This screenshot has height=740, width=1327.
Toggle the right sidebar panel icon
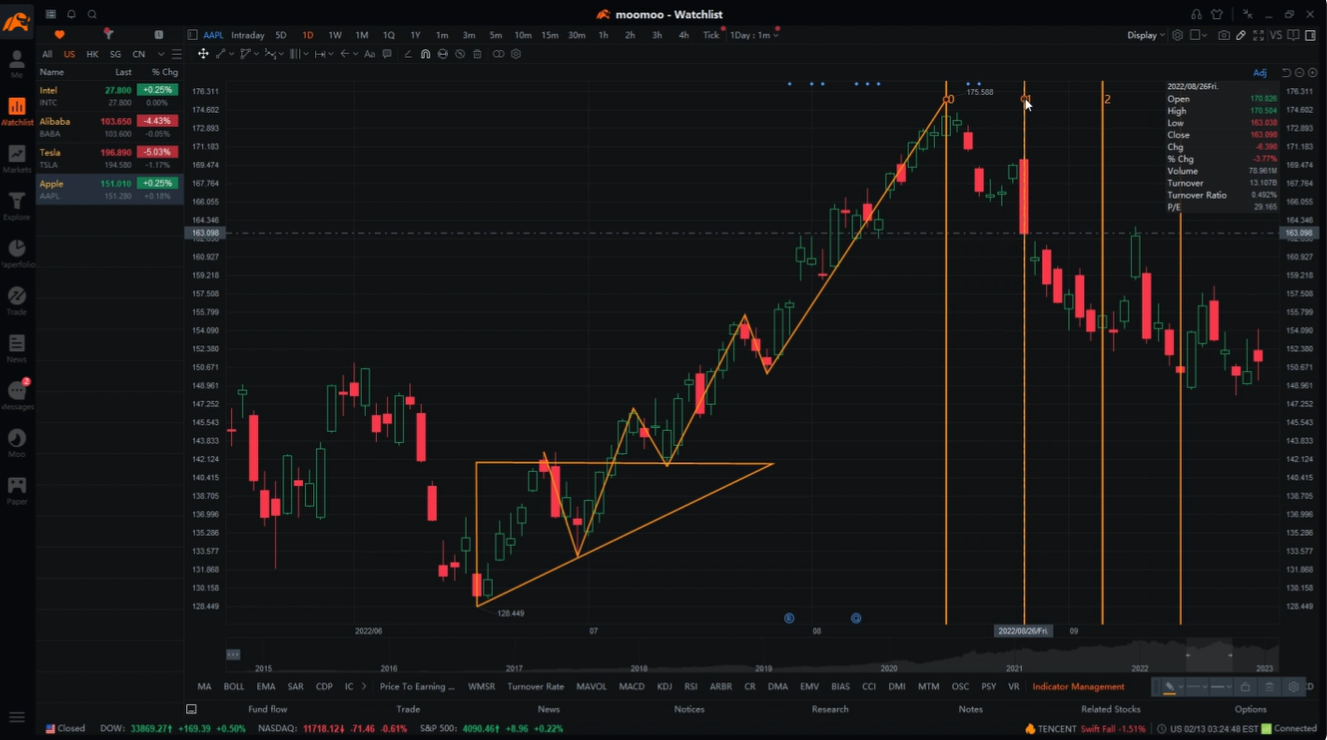tap(1310, 35)
